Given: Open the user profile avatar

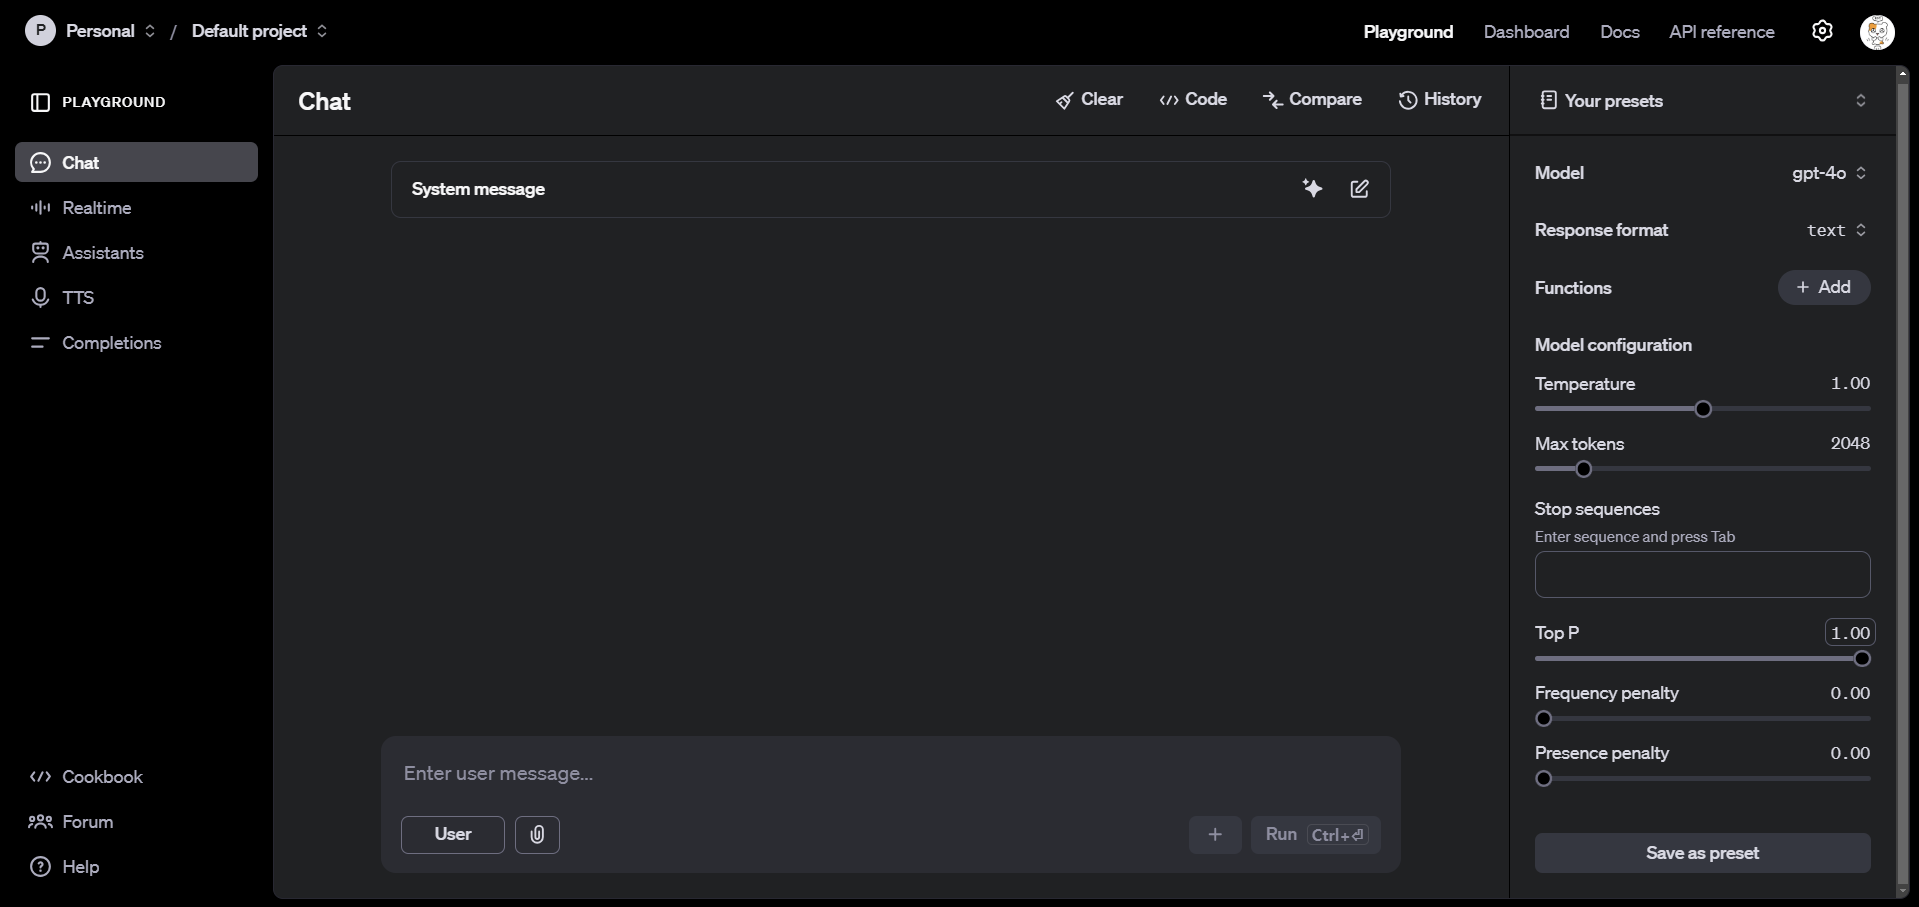Looking at the screenshot, I should click(1877, 32).
